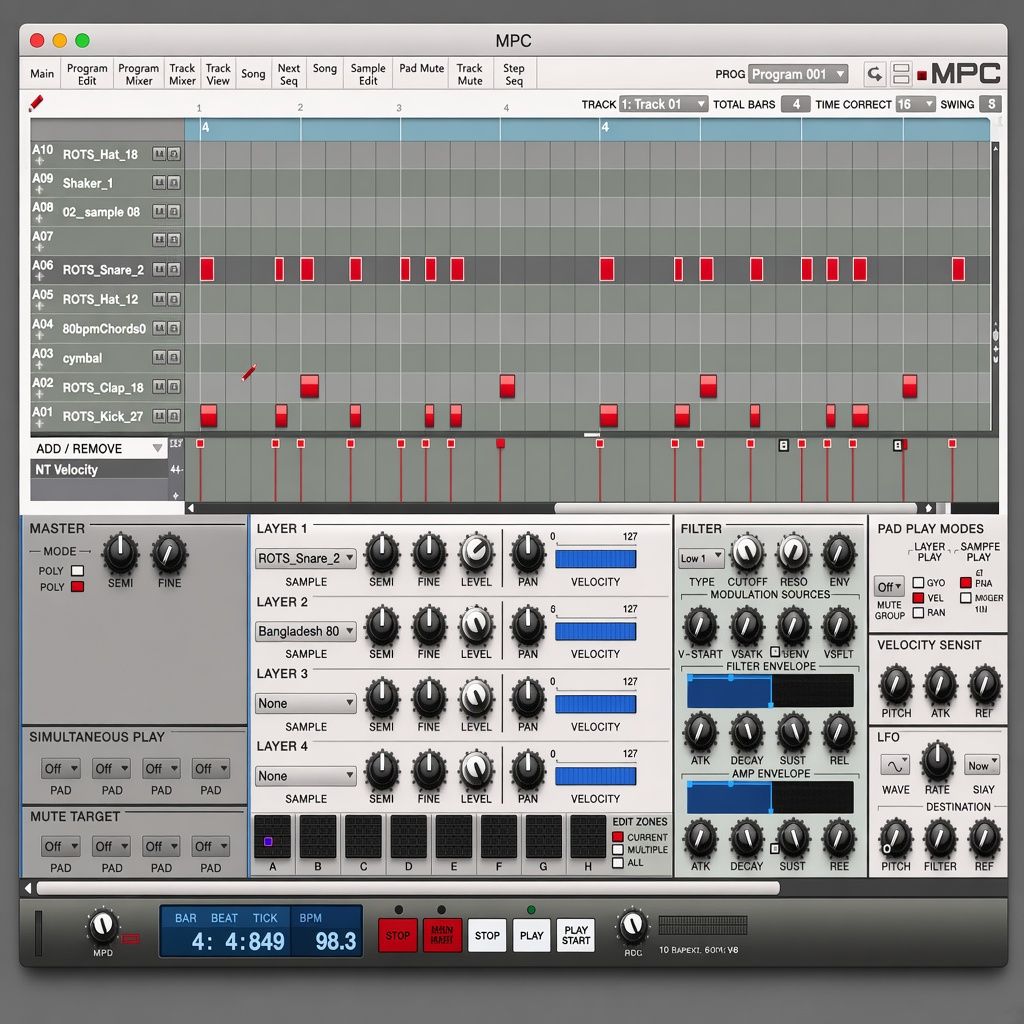Image resolution: width=1024 pixels, height=1024 pixels.
Task: Click the A10 pad plus icon
Action: (x=39, y=161)
